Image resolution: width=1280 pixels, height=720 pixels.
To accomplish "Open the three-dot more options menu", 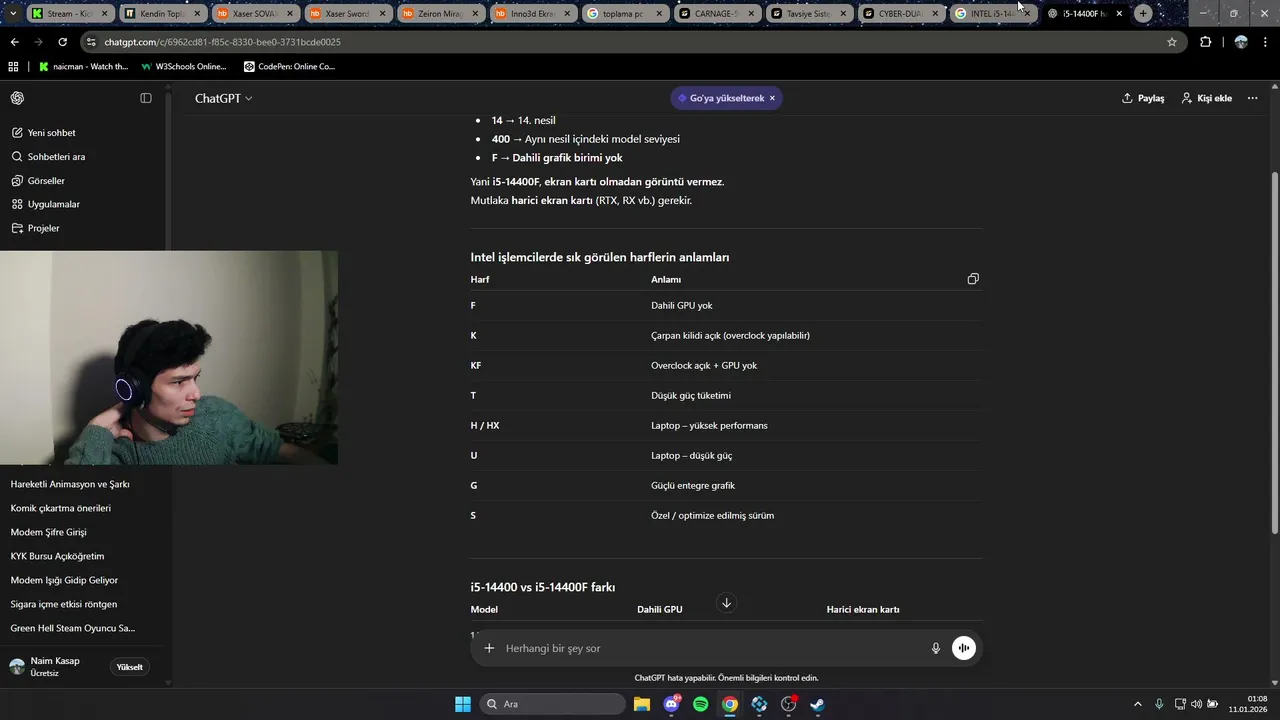I will 1252,98.
